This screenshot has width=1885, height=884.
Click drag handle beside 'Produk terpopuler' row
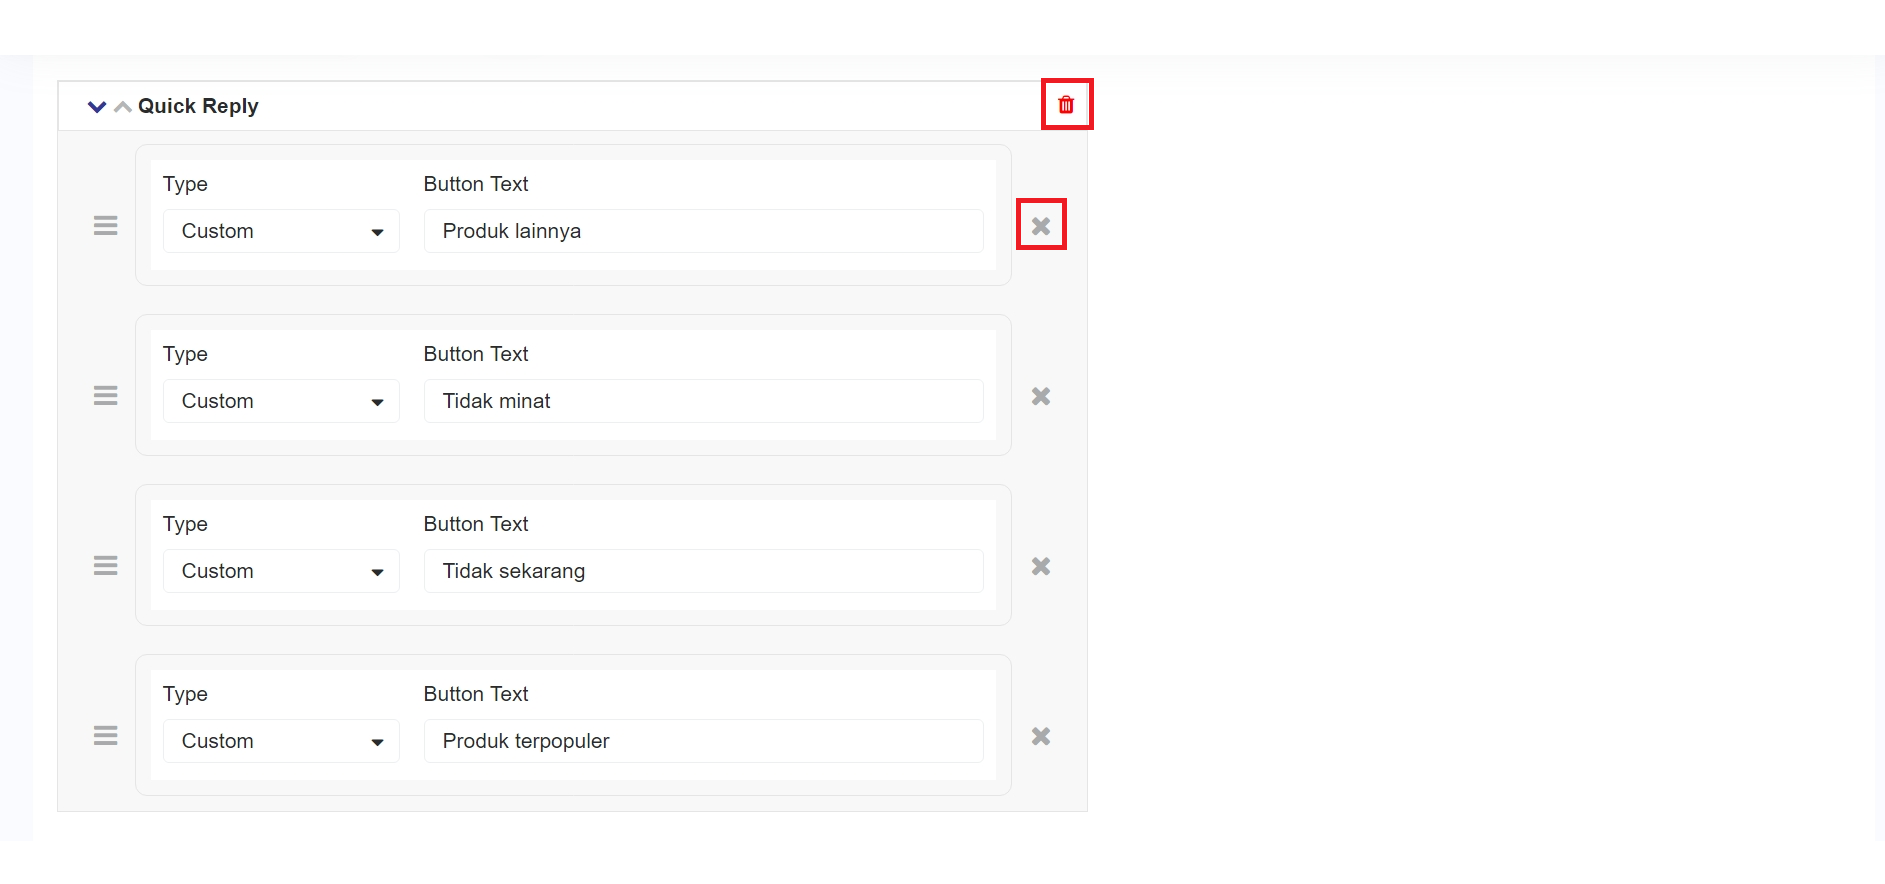pos(105,736)
